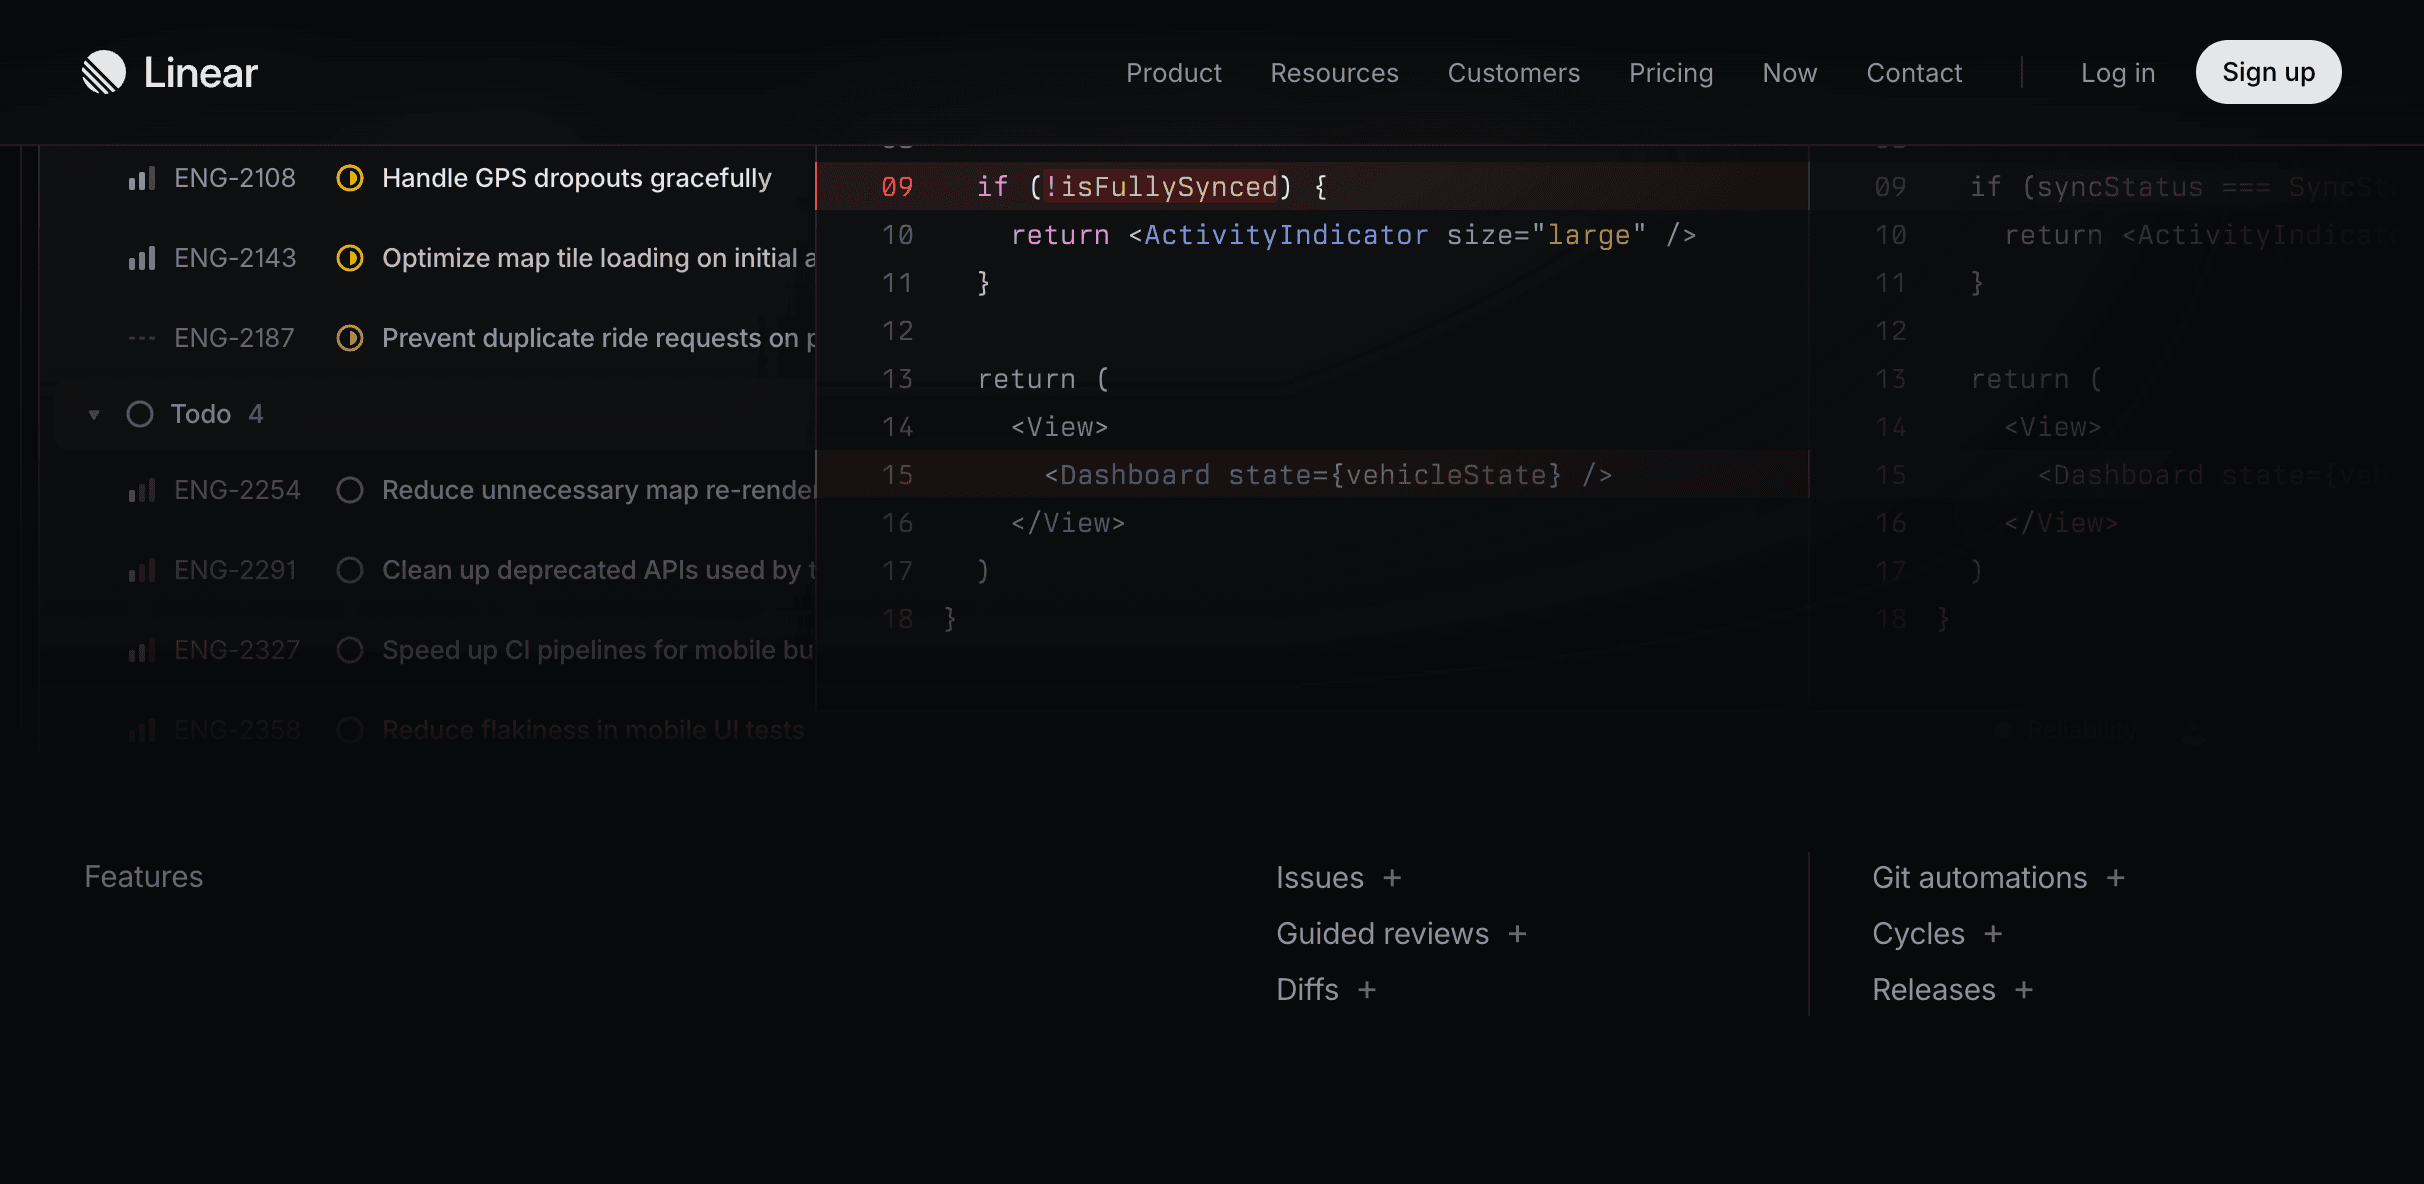This screenshot has height=1184, width=2424.
Task: Click priority bars icon for ENG-2108
Action: (x=142, y=179)
